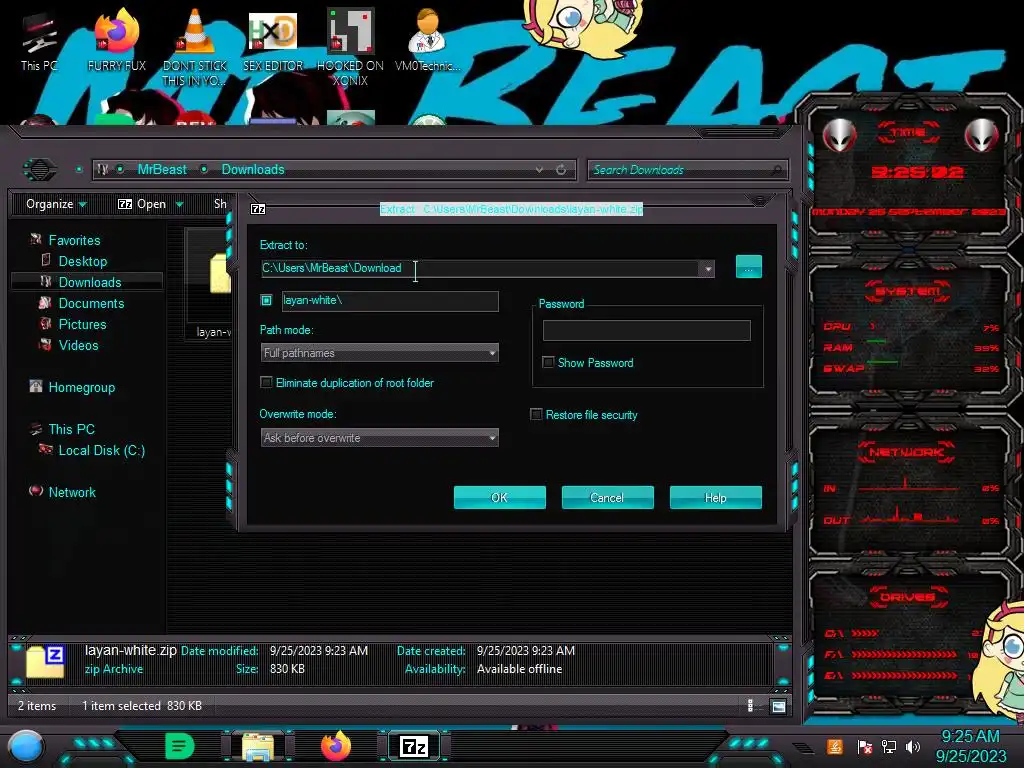Select Desktop in the navigation pane
1024x768 pixels.
click(x=82, y=261)
